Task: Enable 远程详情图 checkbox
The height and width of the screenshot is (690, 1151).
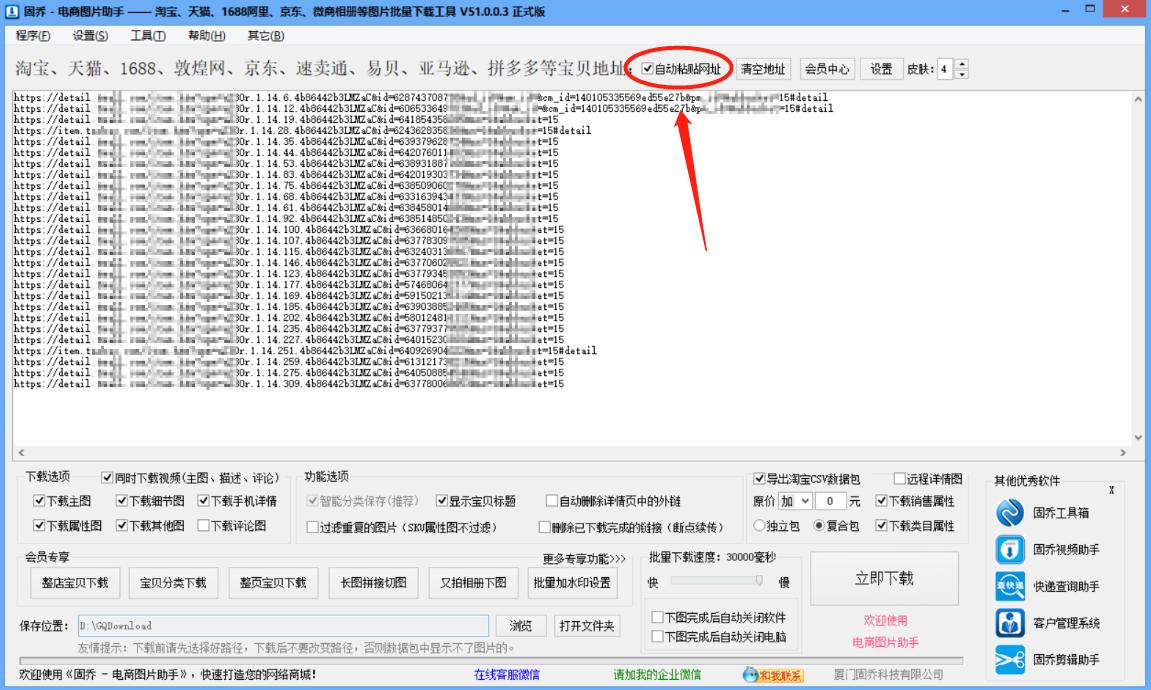Action: 899,479
